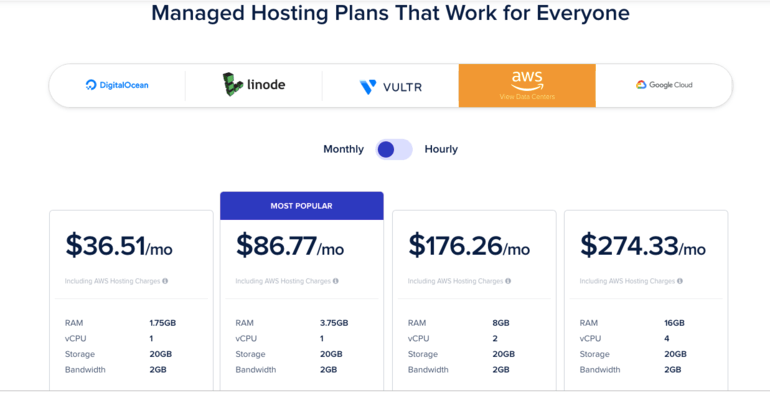Viewport: 770px width, 393px height.
Task: Choose the $176.26/mo plan price
Action: click(469, 246)
